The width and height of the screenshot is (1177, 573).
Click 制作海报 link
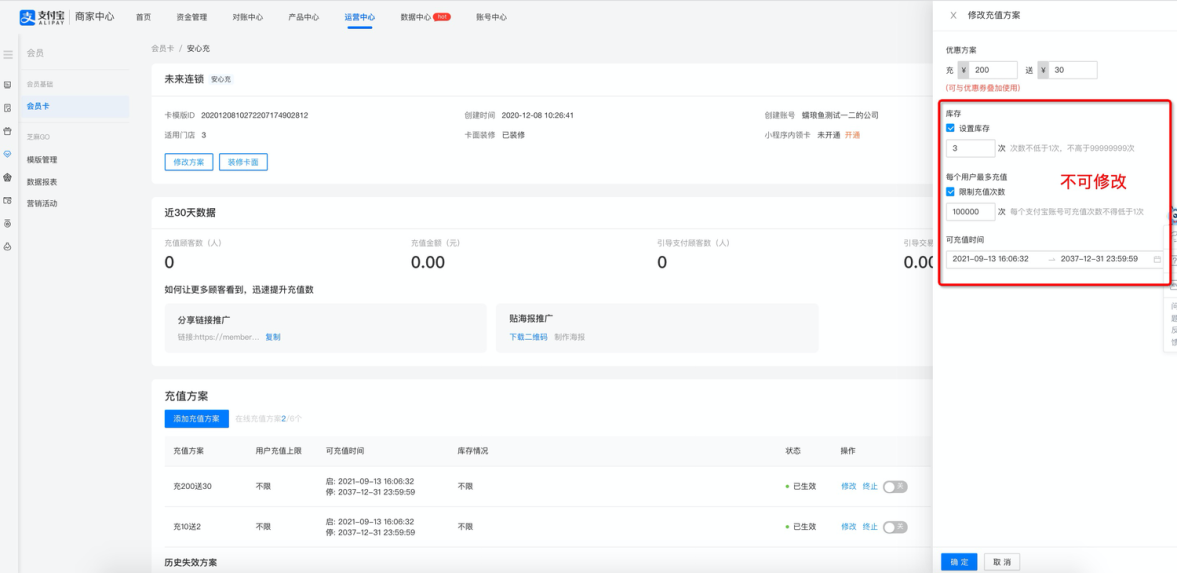tap(570, 337)
